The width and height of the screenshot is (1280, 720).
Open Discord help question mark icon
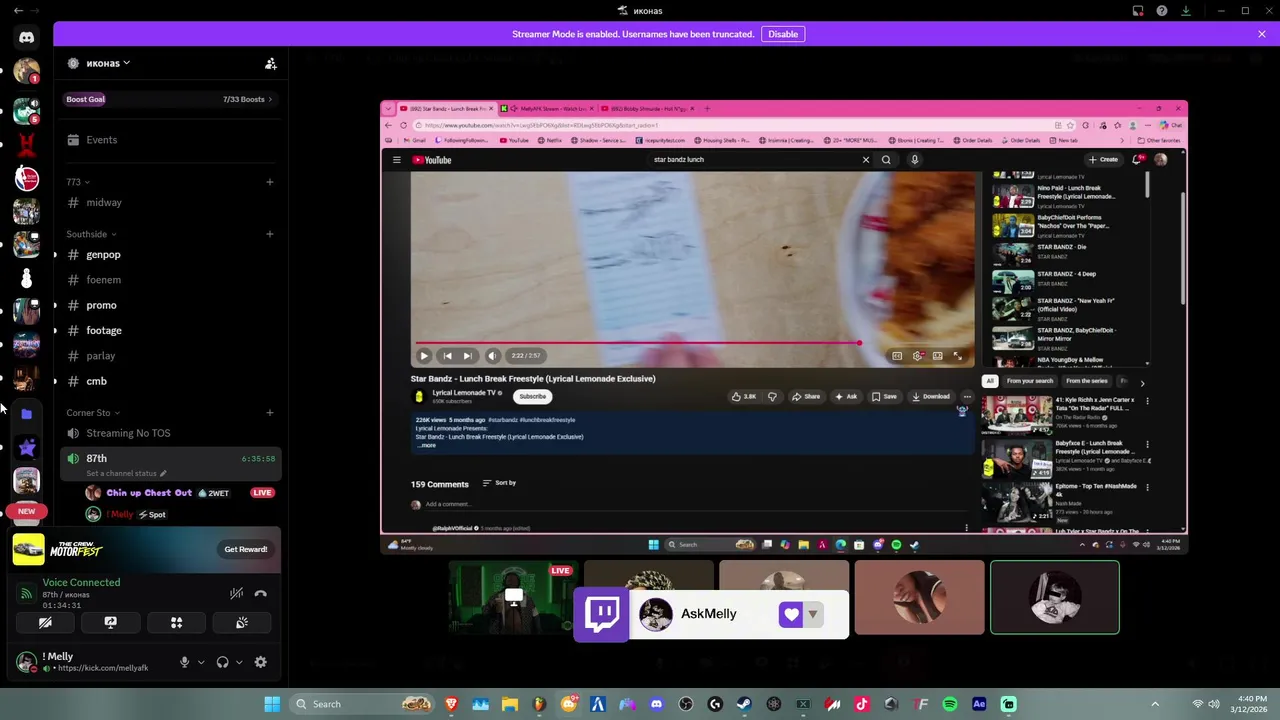point(1162,11)
